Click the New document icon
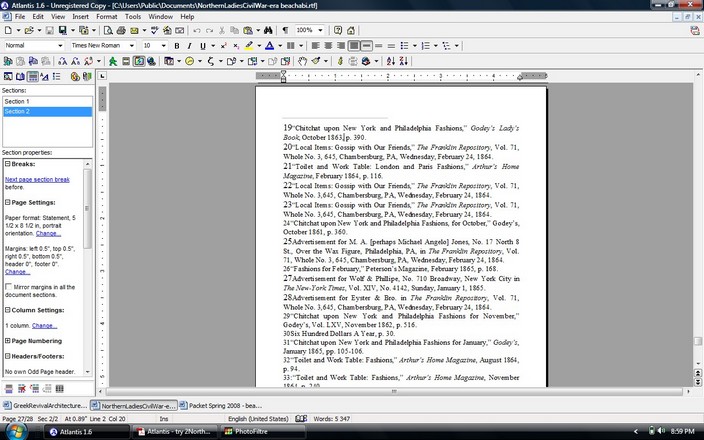Viewport: 704px width, 440px height. point(8,31)
